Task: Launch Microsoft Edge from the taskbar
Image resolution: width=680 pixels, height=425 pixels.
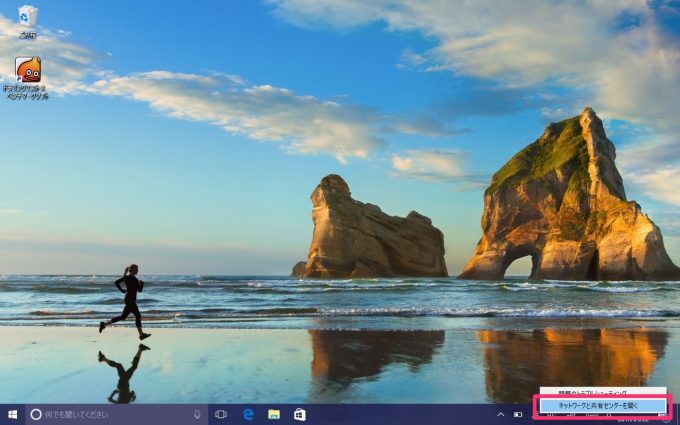Action: point(248,415)
